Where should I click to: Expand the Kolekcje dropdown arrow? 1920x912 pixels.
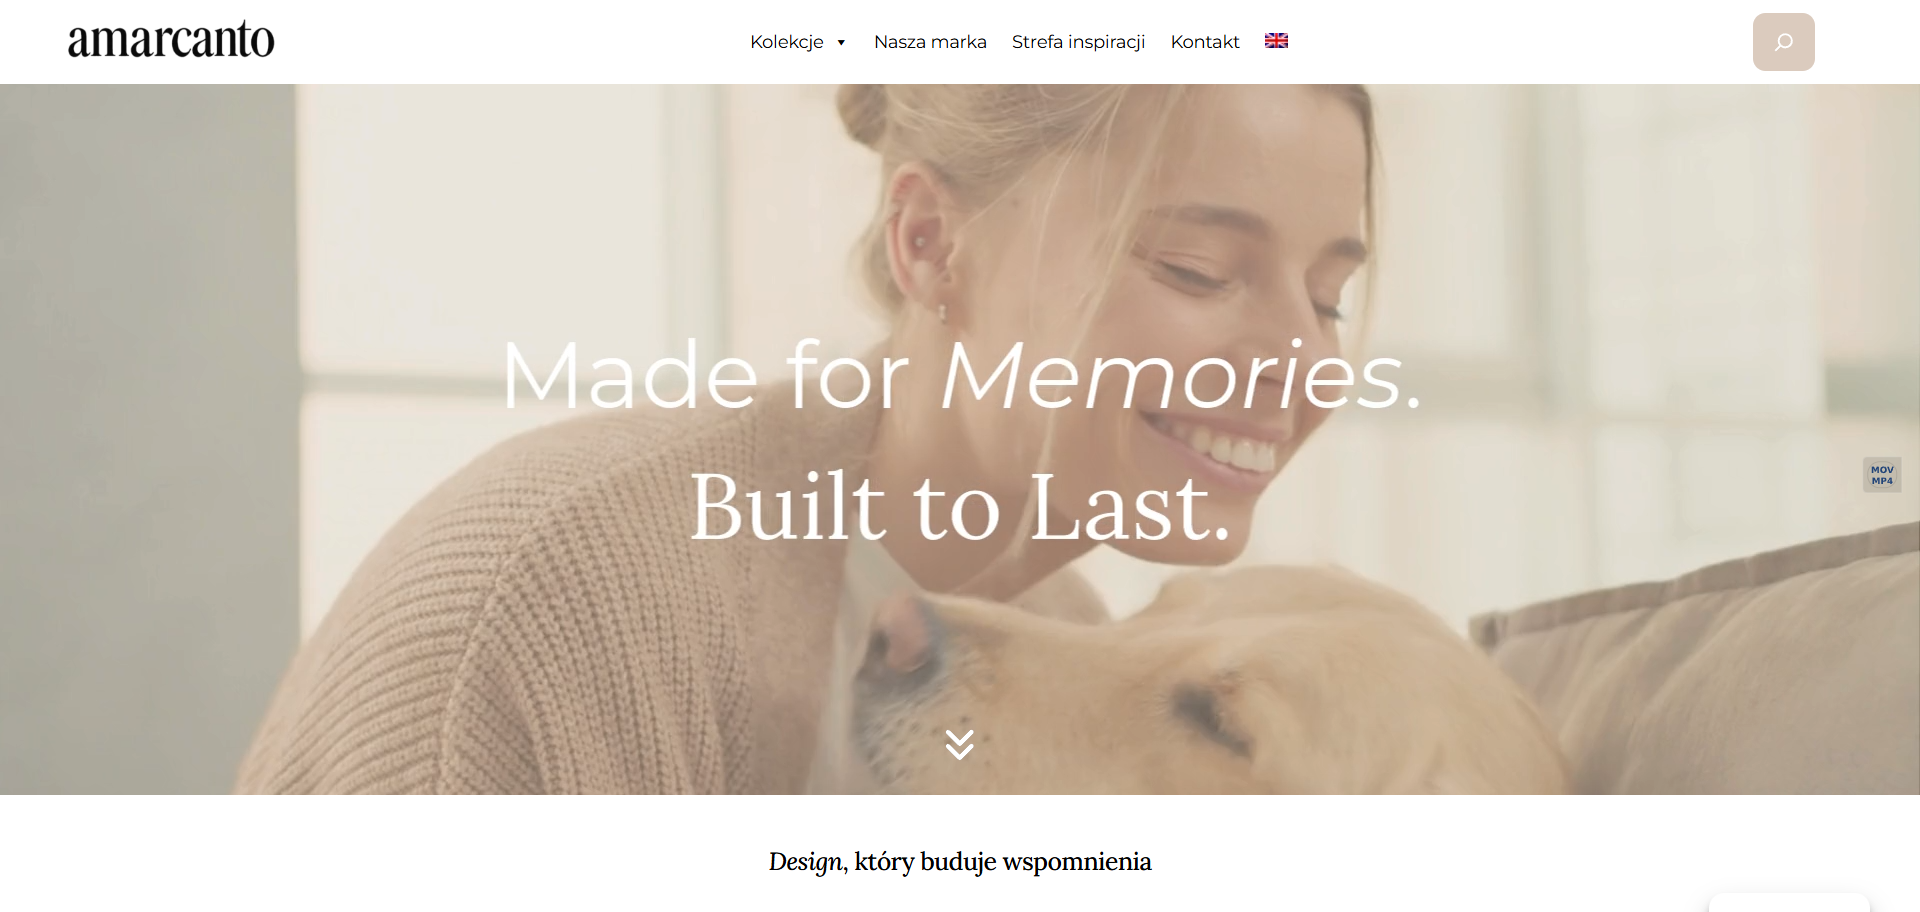[841, 42]
